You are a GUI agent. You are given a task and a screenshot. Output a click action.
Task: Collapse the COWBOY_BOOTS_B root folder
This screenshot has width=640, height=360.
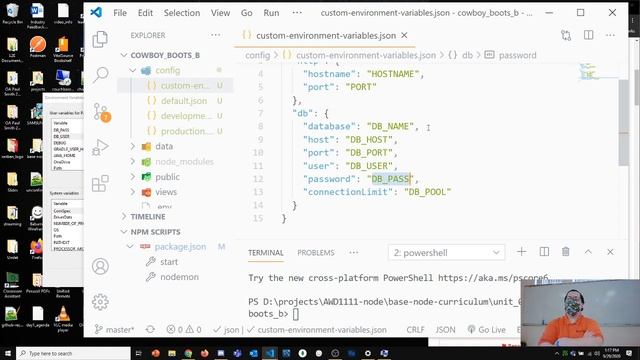[x=124, y=55]
